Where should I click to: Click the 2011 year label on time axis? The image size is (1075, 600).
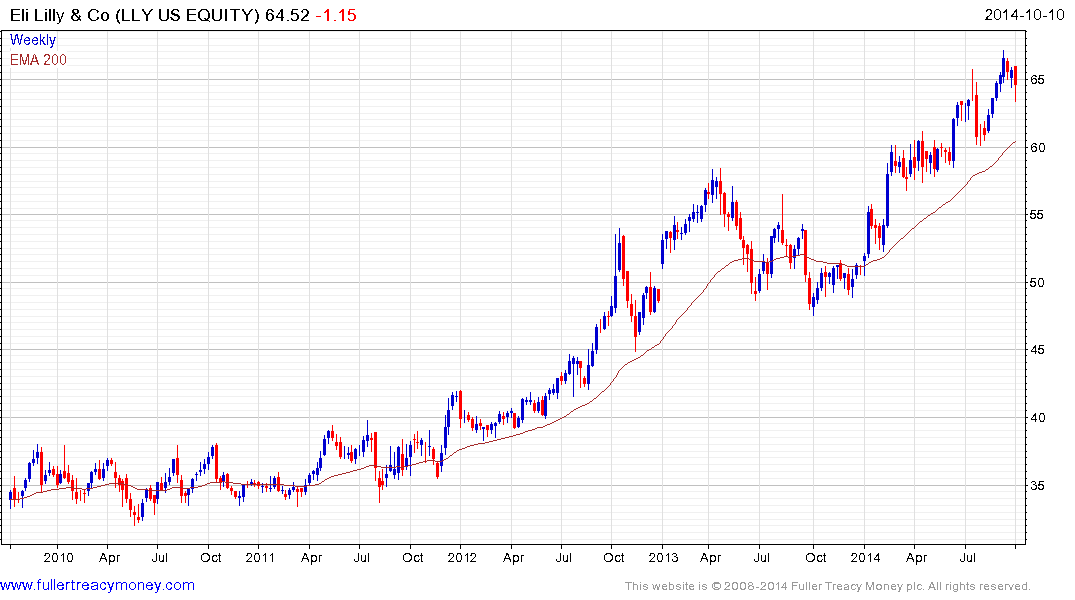(x=260, y=557)
